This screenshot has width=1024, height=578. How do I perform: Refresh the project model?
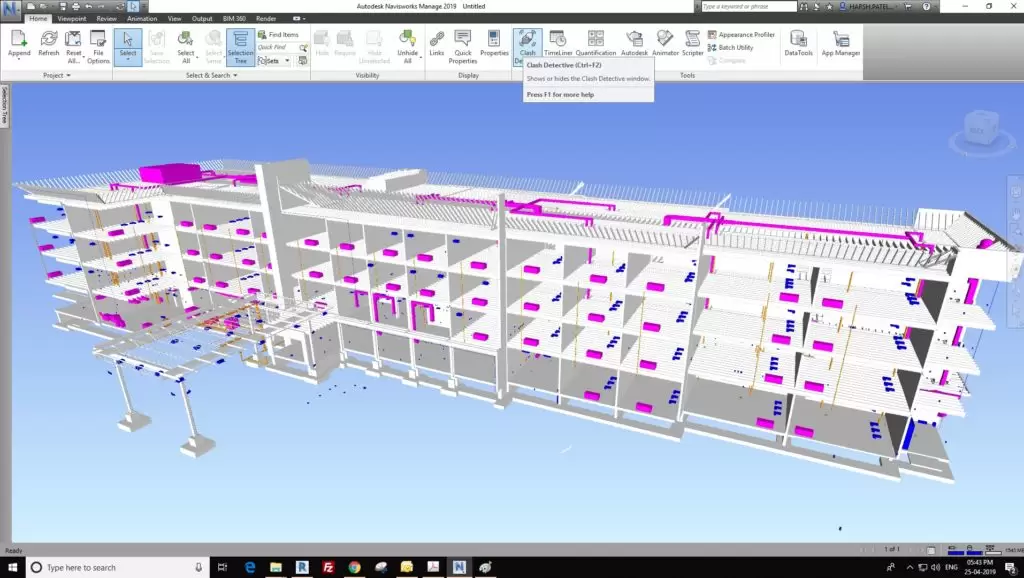tap(48, 44)
